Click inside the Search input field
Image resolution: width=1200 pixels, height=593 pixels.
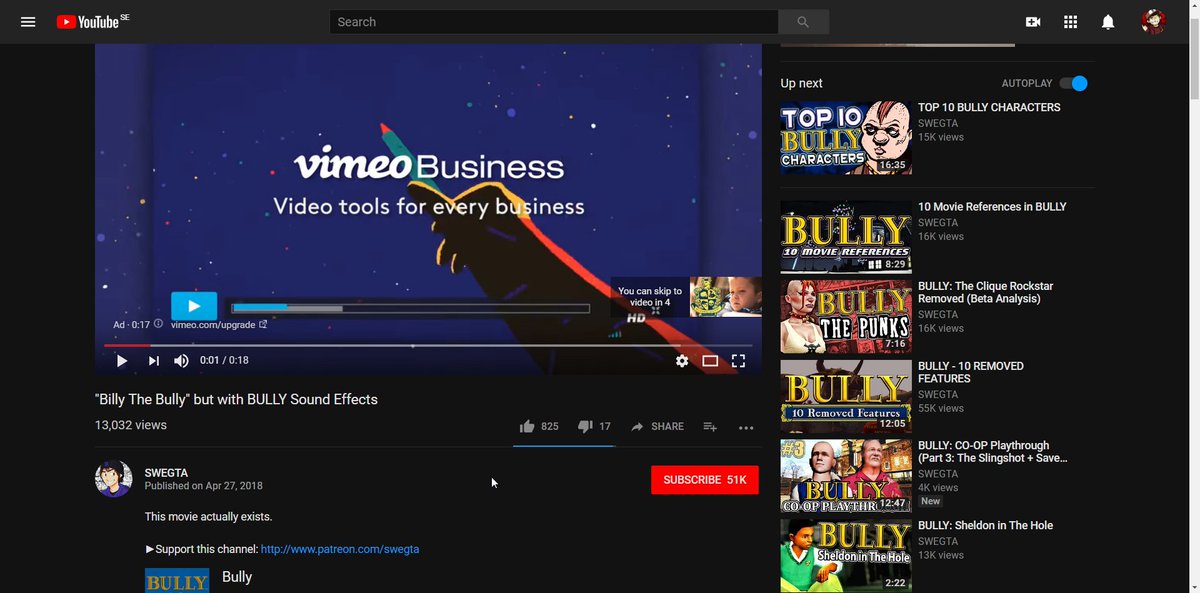coord(554,22)
